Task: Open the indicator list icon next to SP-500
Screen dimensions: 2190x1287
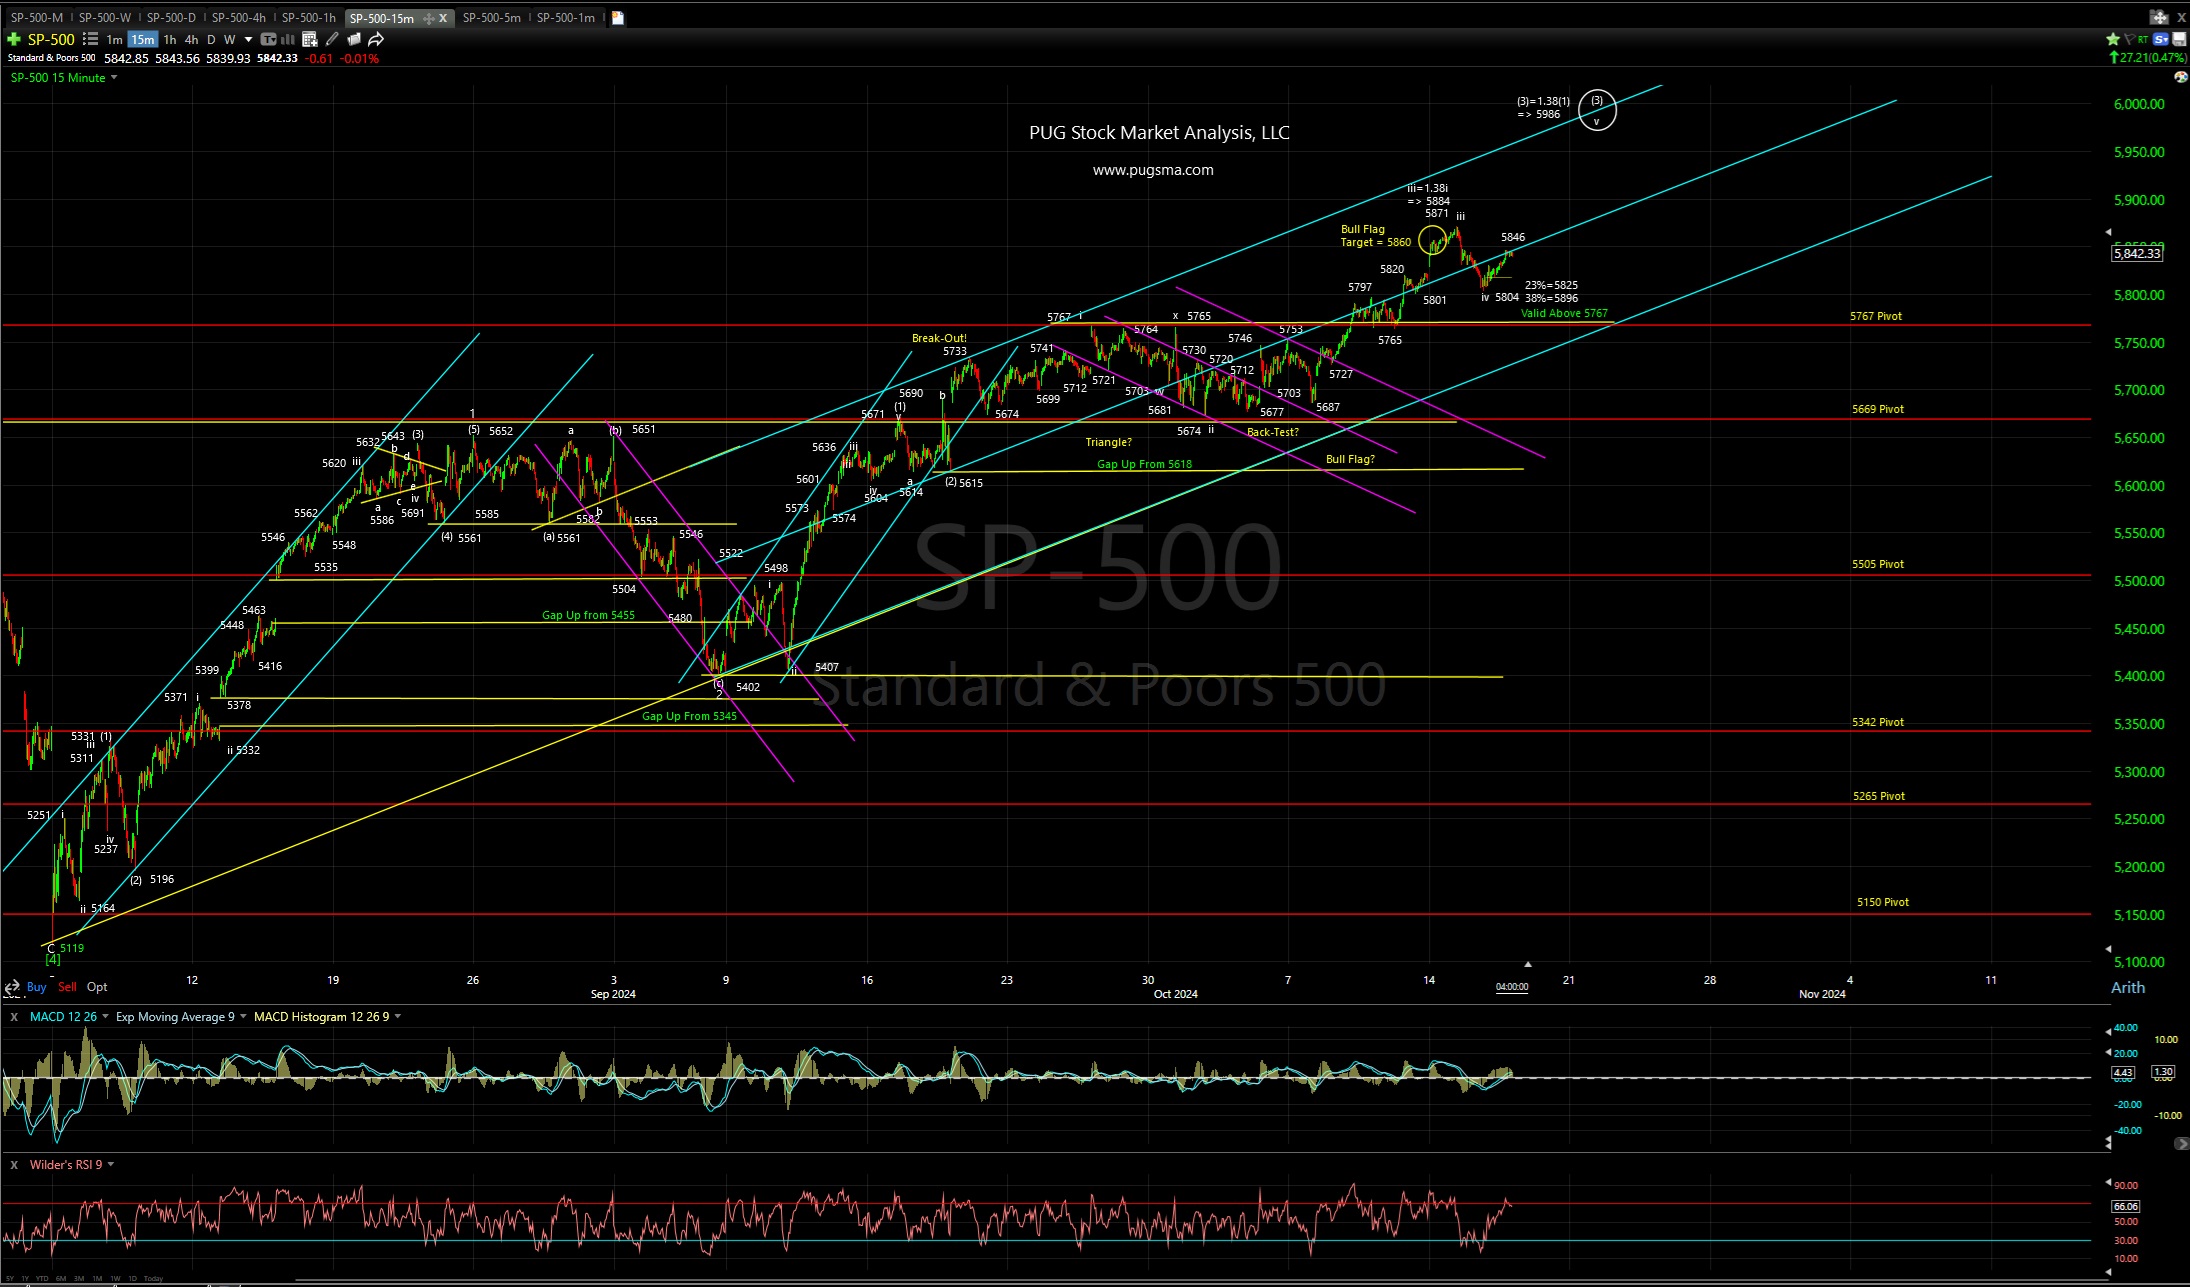Action: (x=90, y=39)
